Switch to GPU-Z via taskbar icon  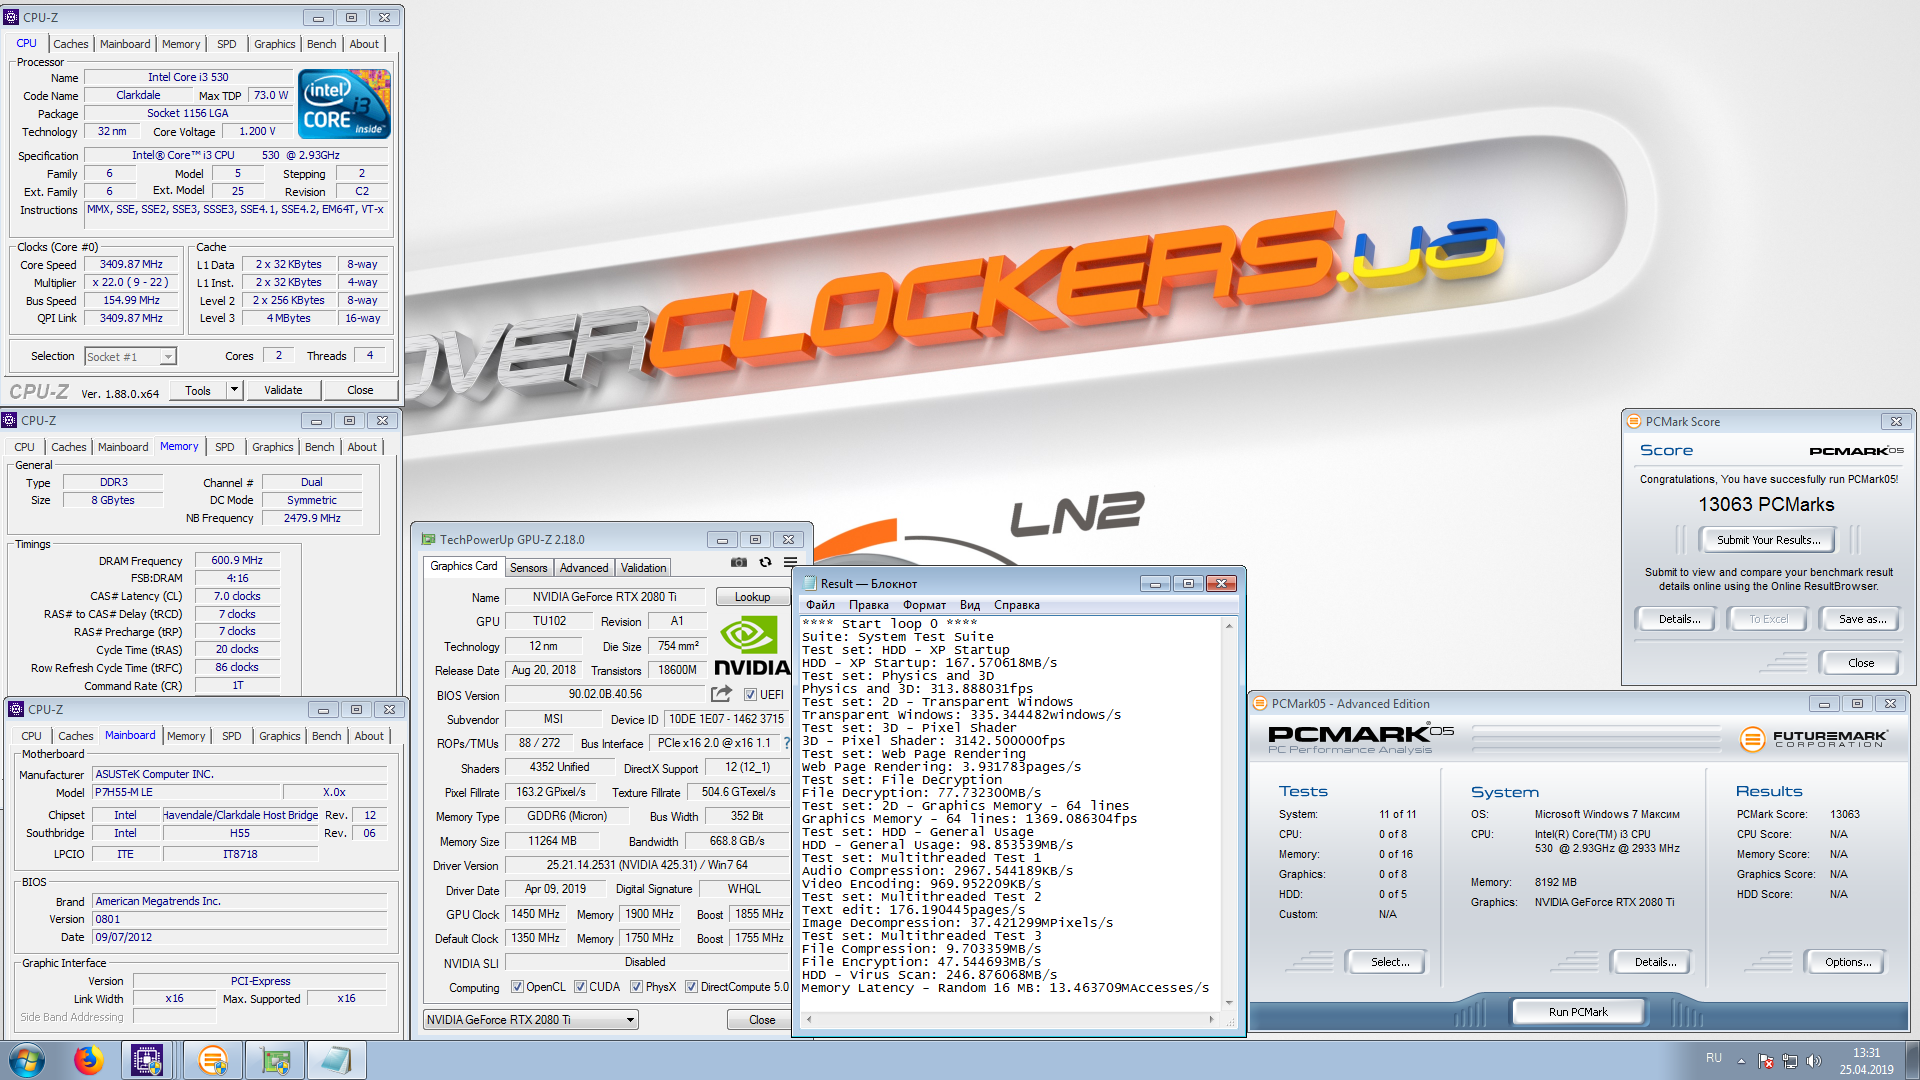click(275, 1060)
